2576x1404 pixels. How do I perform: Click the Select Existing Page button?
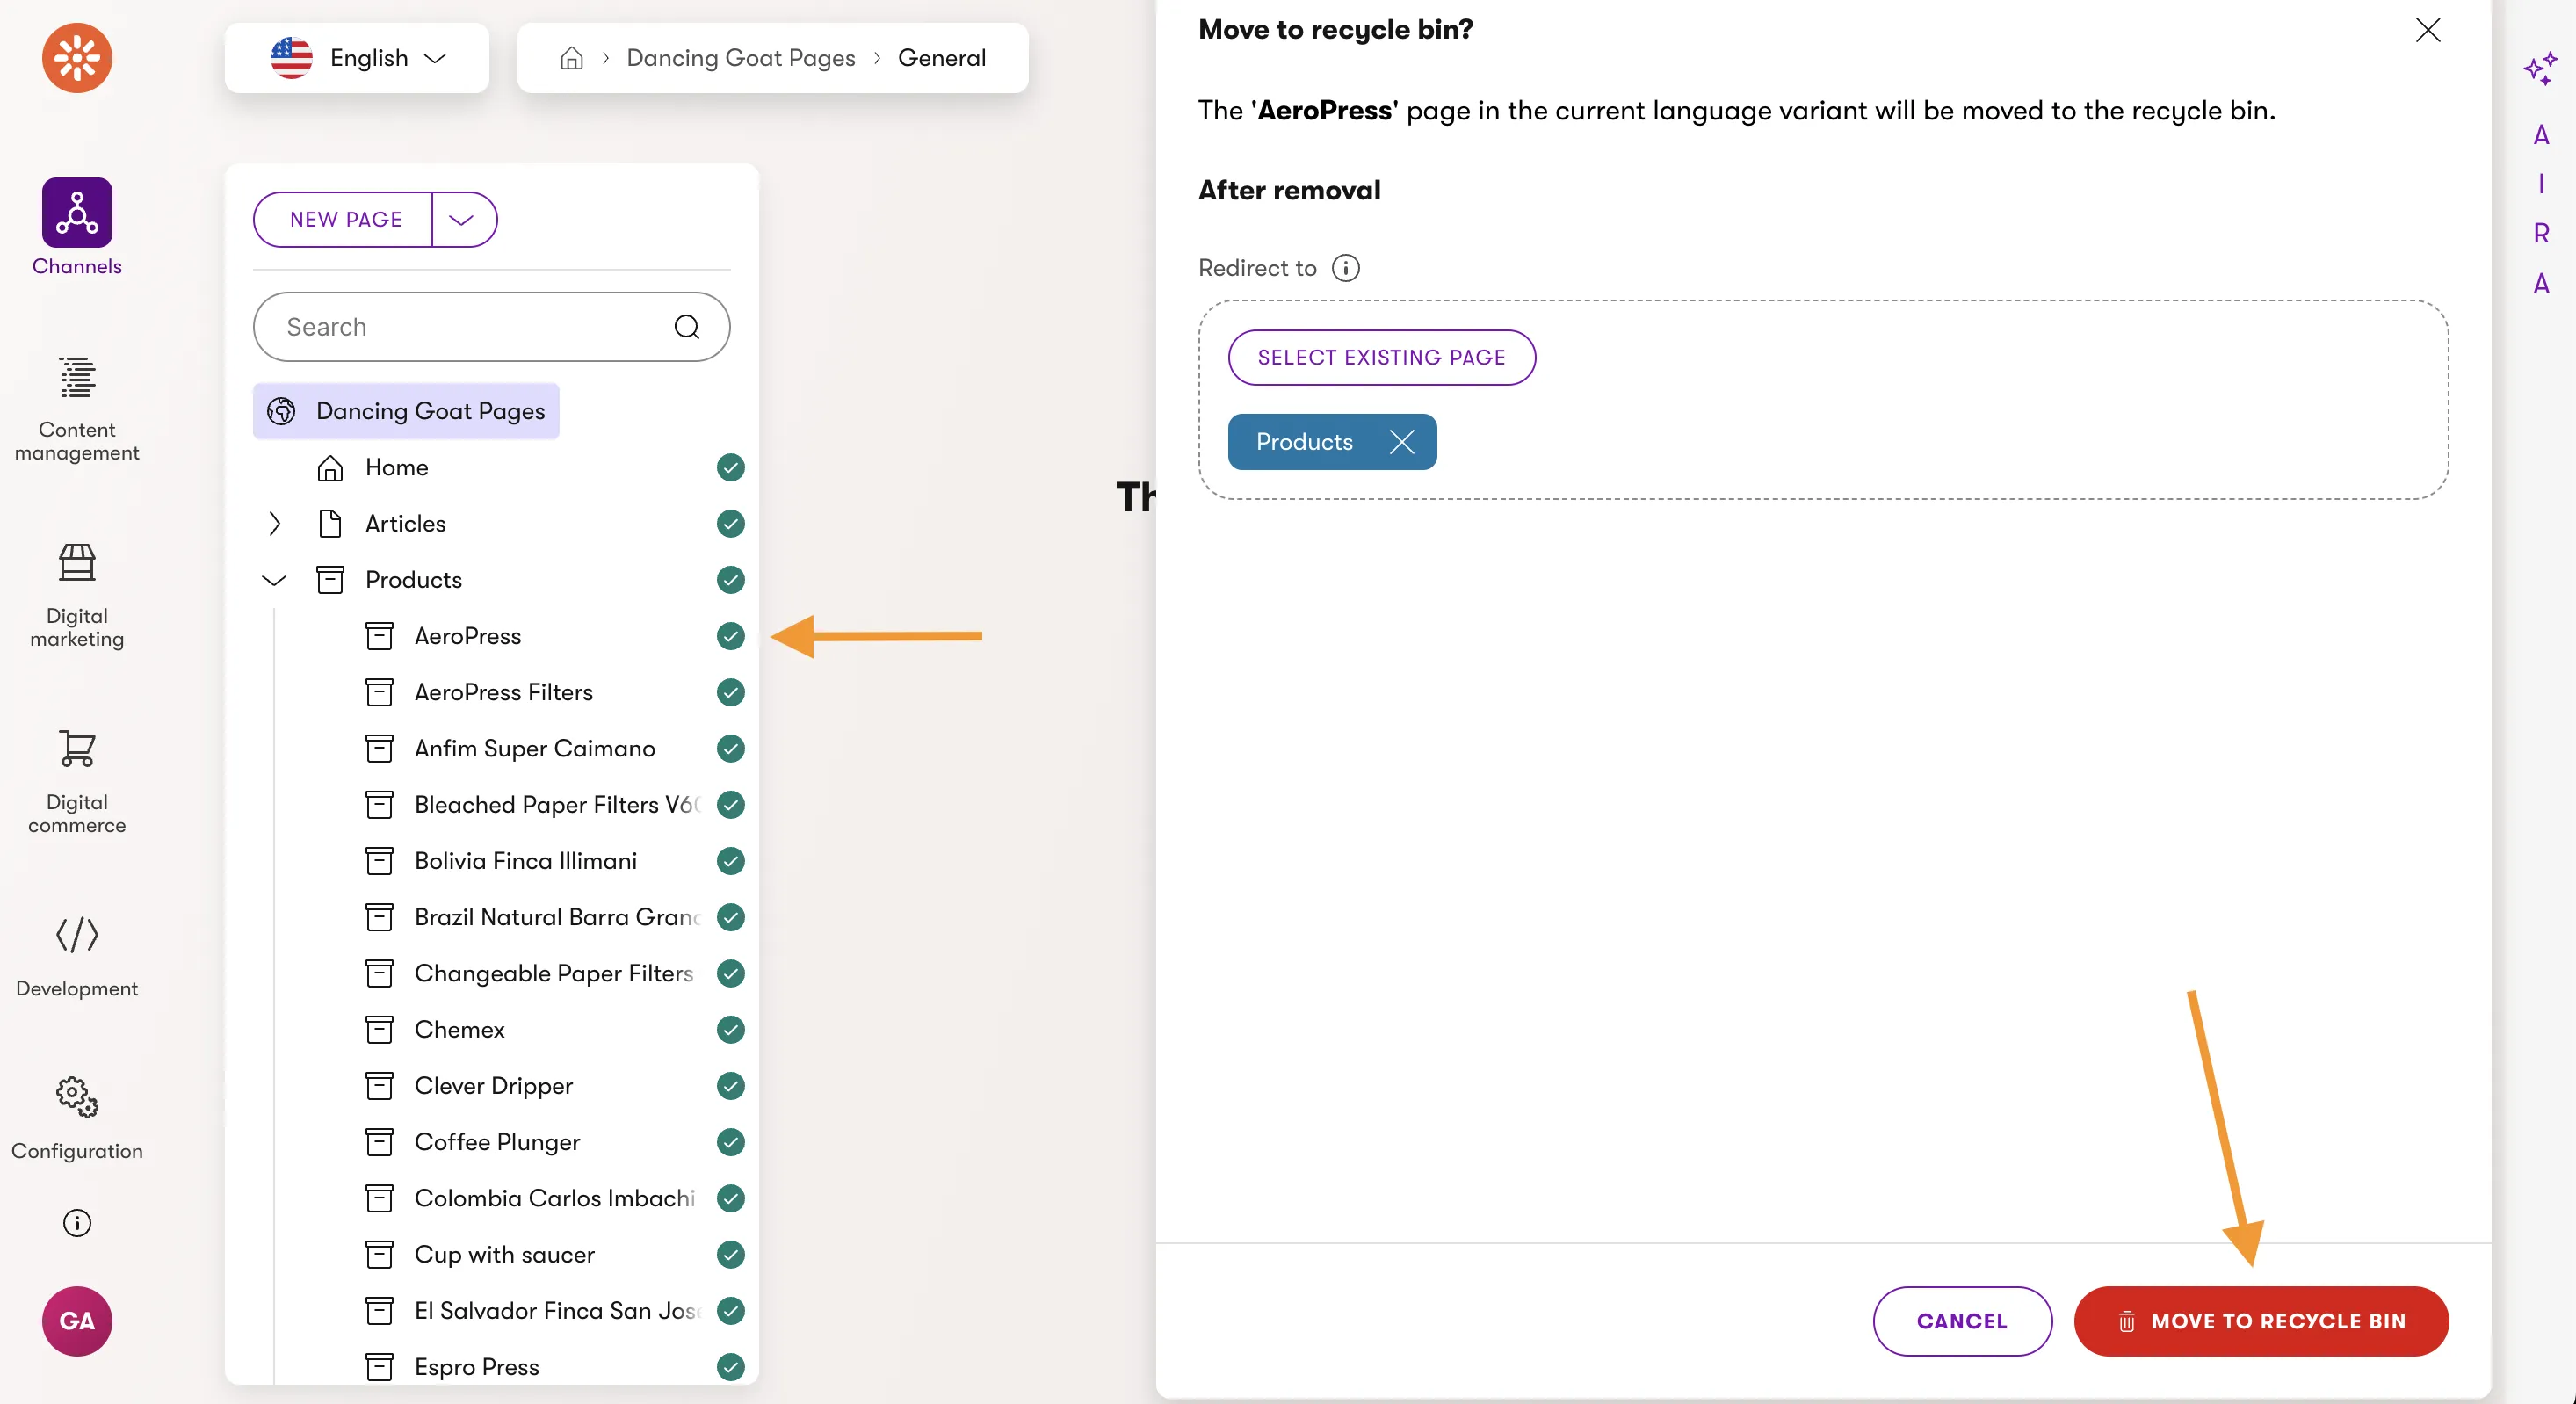1381,358
